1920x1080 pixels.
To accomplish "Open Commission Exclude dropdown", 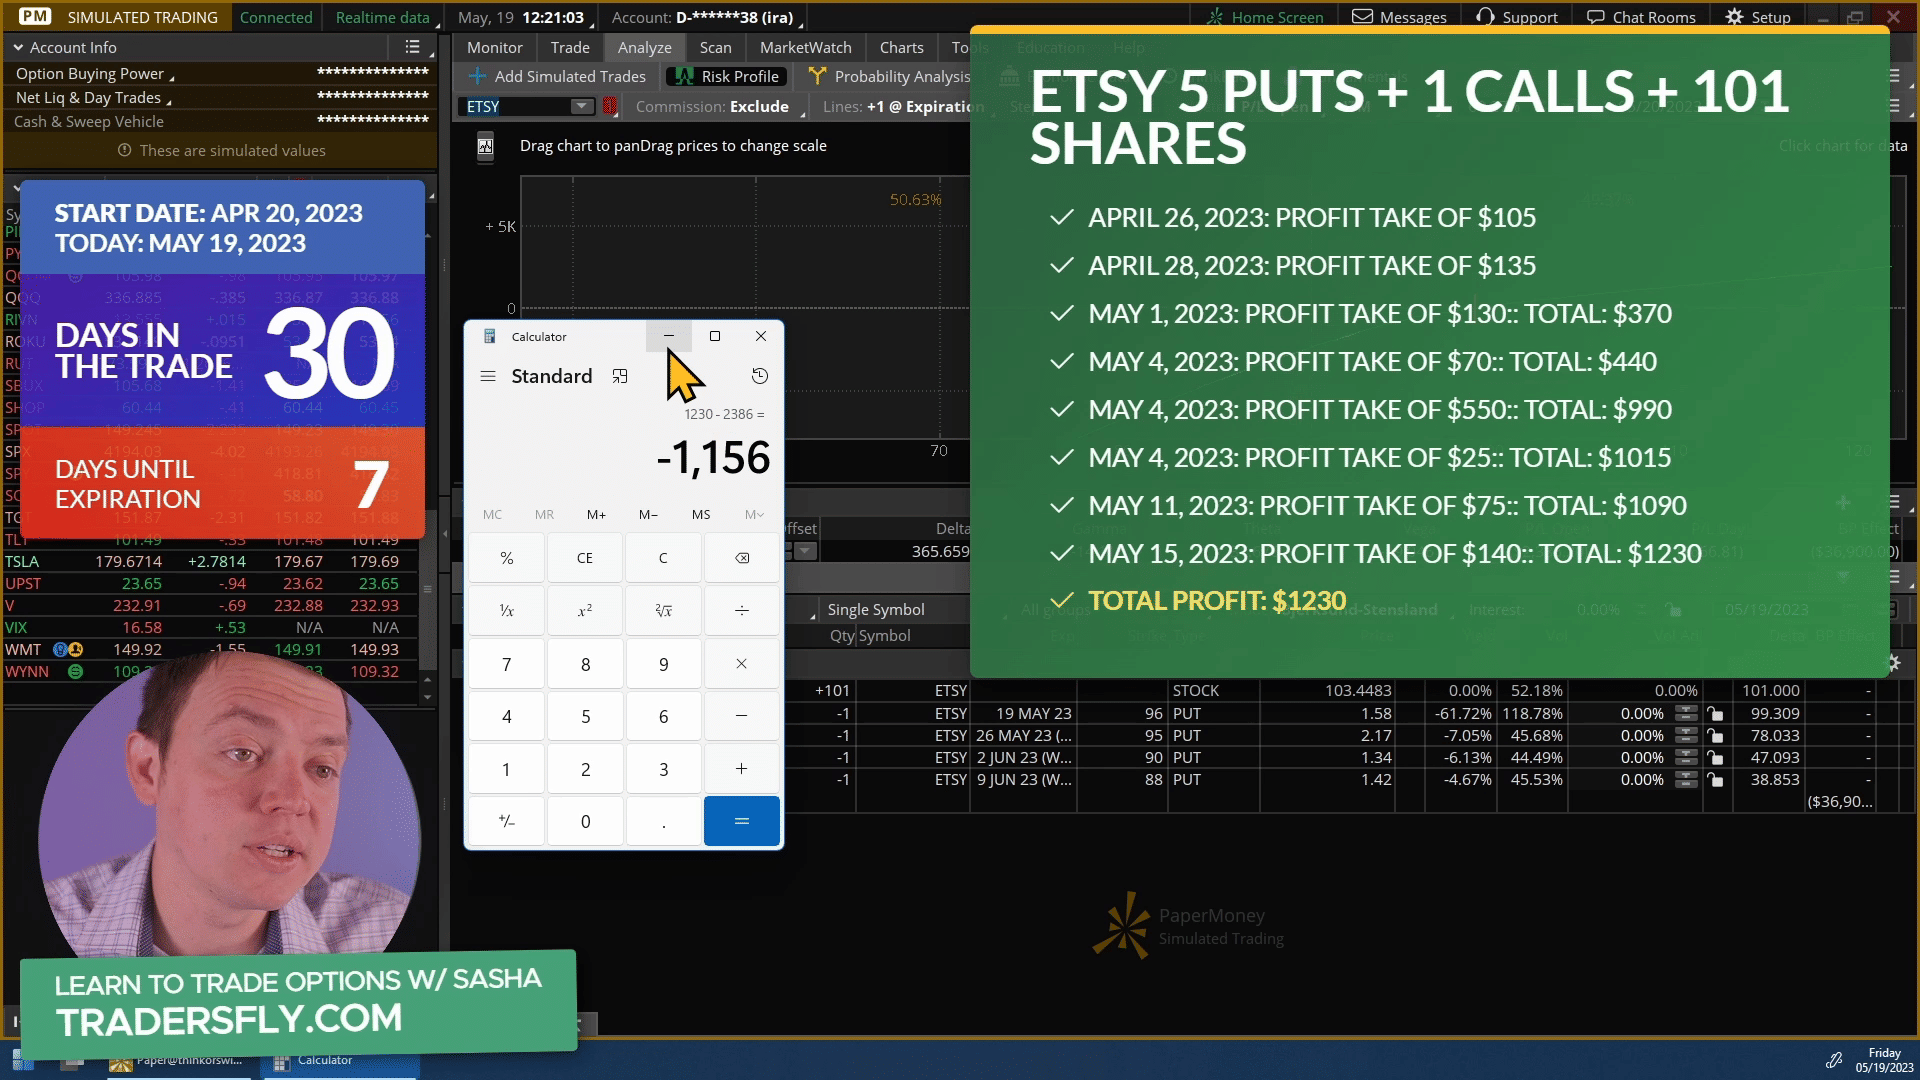I will (x=718, y=107).
